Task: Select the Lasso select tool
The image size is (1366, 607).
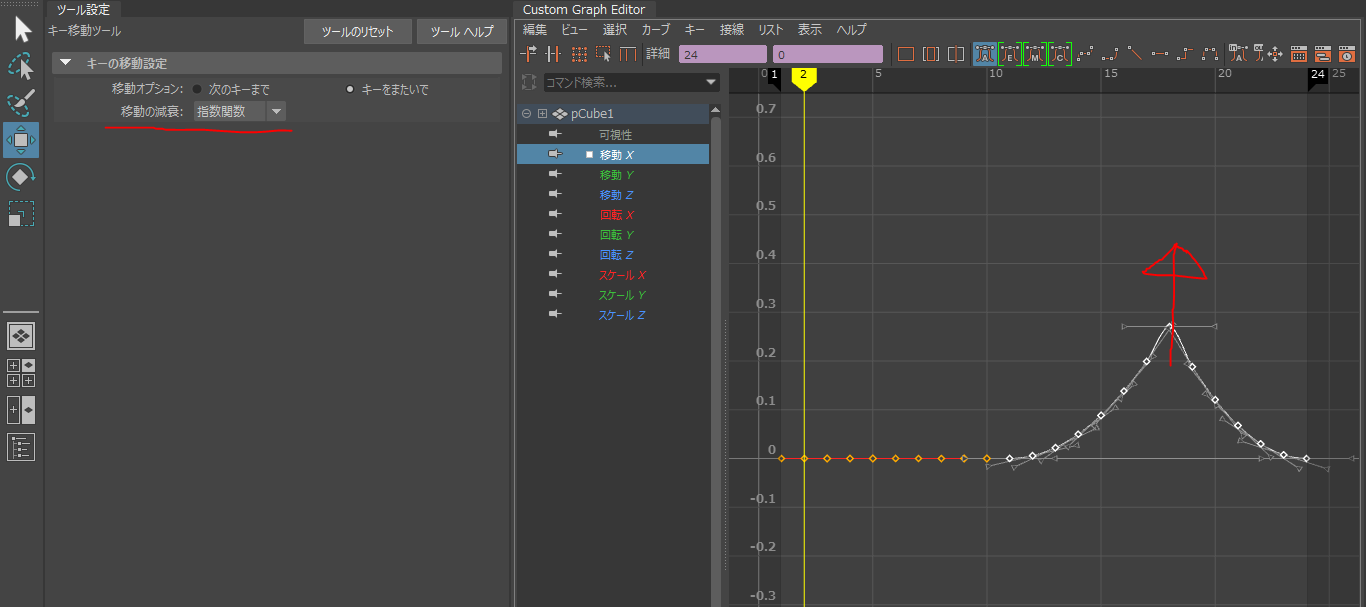Action: point(21,66)
